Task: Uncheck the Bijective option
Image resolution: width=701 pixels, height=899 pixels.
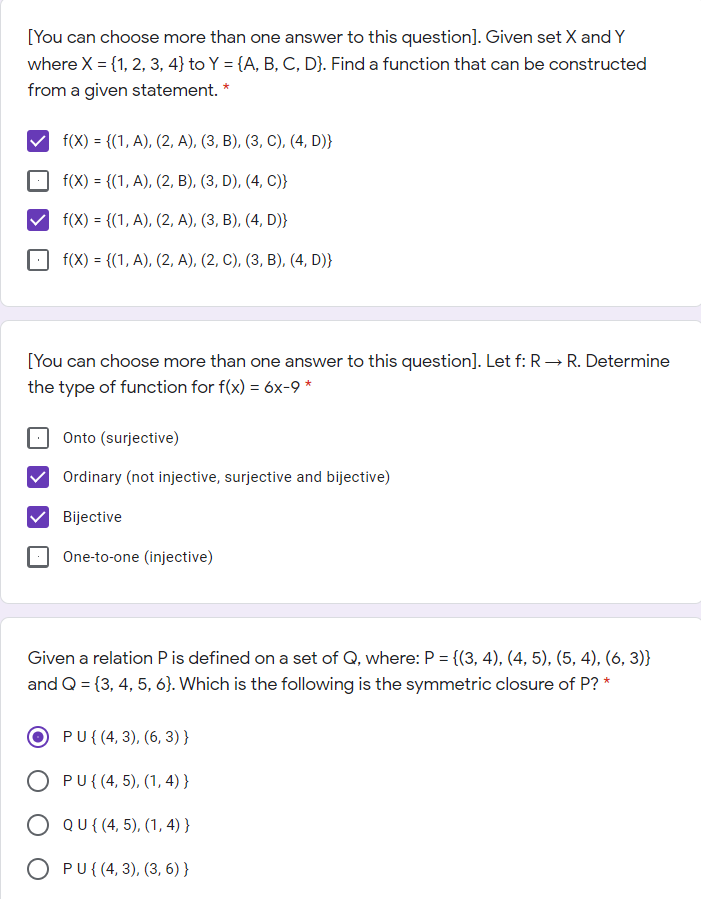Action: [37, 517]
